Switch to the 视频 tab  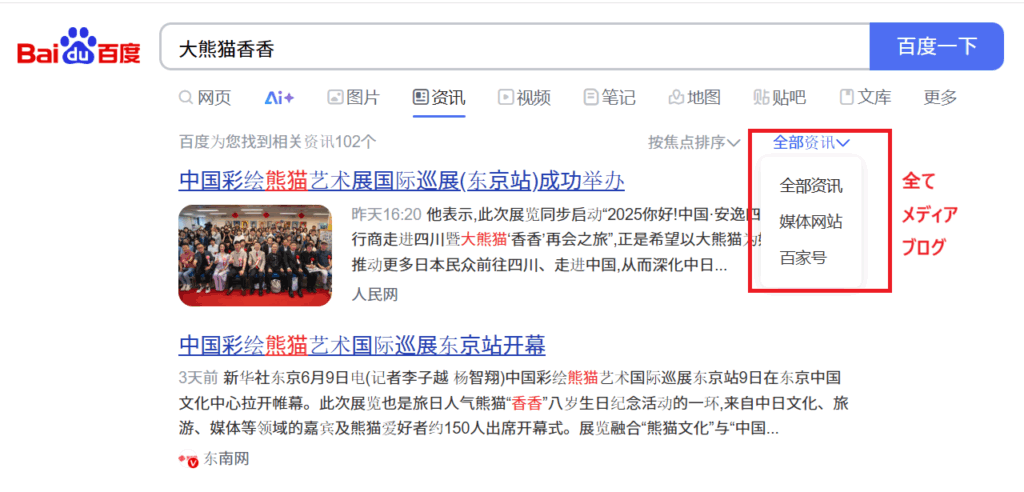click(524, 98)
